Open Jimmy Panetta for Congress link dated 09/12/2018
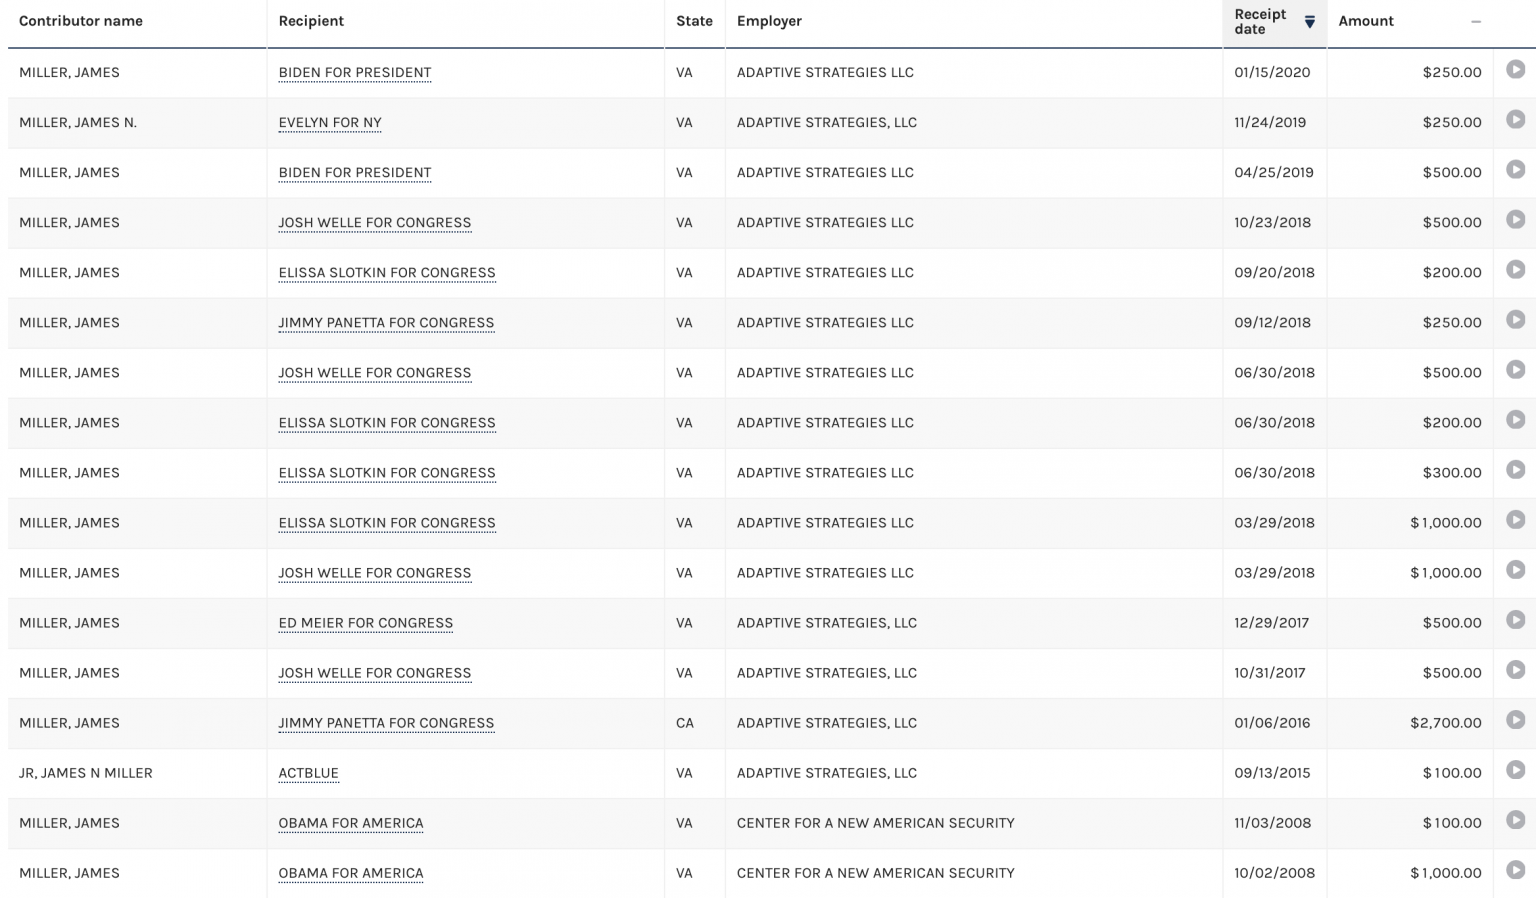Viewport: 1536px width, 898px height. [x=386, y=323]
